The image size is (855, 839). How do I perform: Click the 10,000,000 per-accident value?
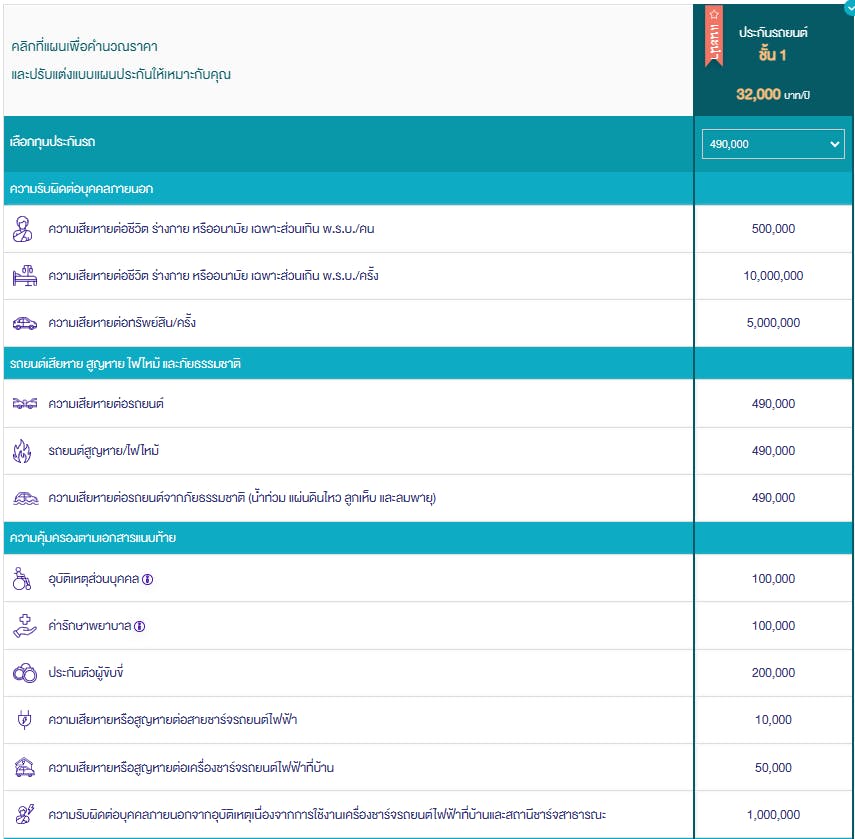click(773, 276)
